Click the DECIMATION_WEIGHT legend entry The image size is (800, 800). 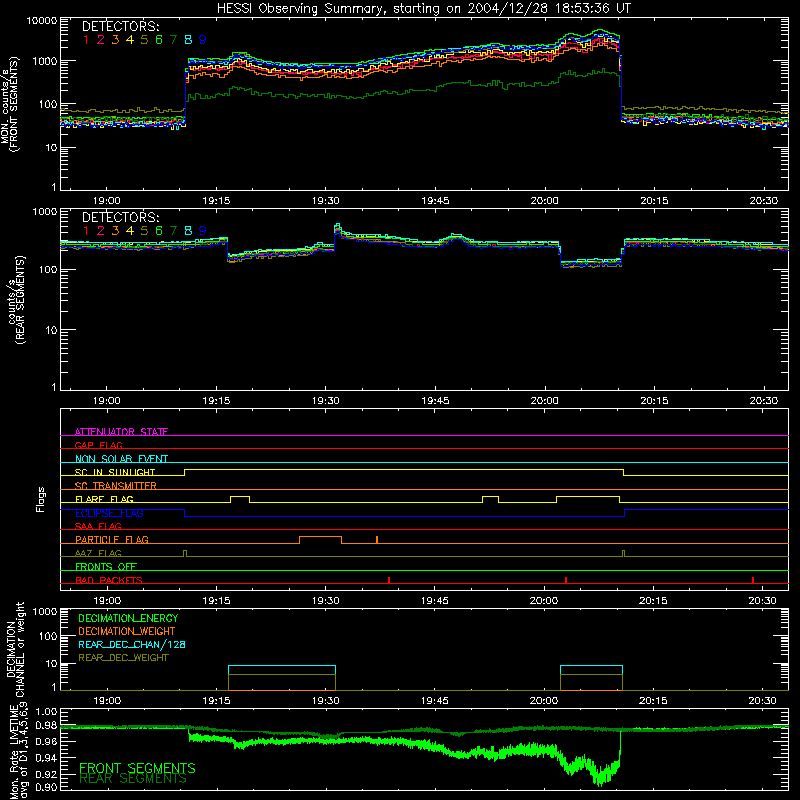click(127, 631)
